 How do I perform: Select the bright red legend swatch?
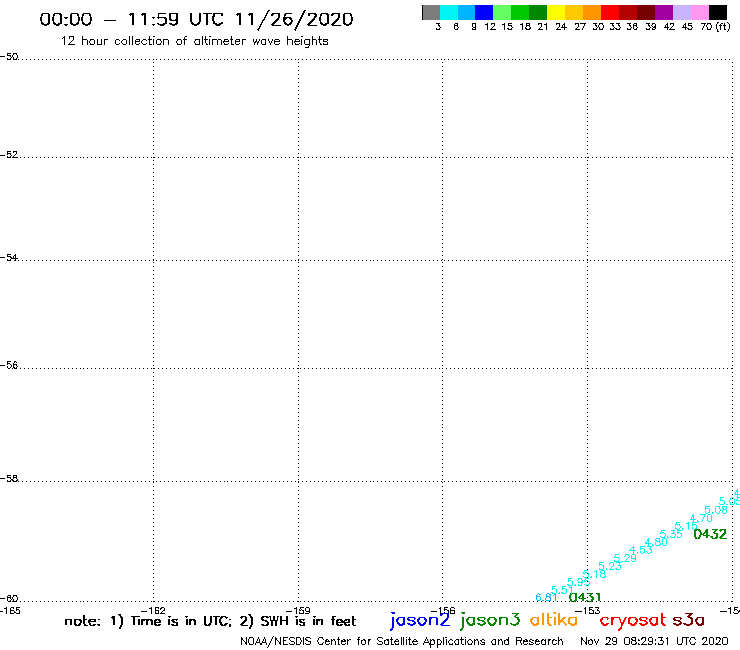610,12
